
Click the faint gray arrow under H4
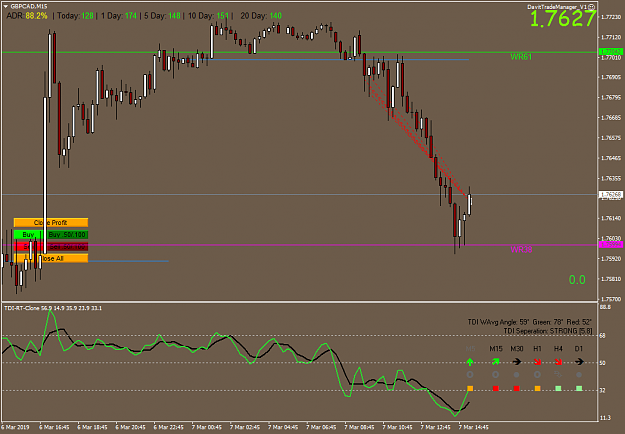coord(558,375)
